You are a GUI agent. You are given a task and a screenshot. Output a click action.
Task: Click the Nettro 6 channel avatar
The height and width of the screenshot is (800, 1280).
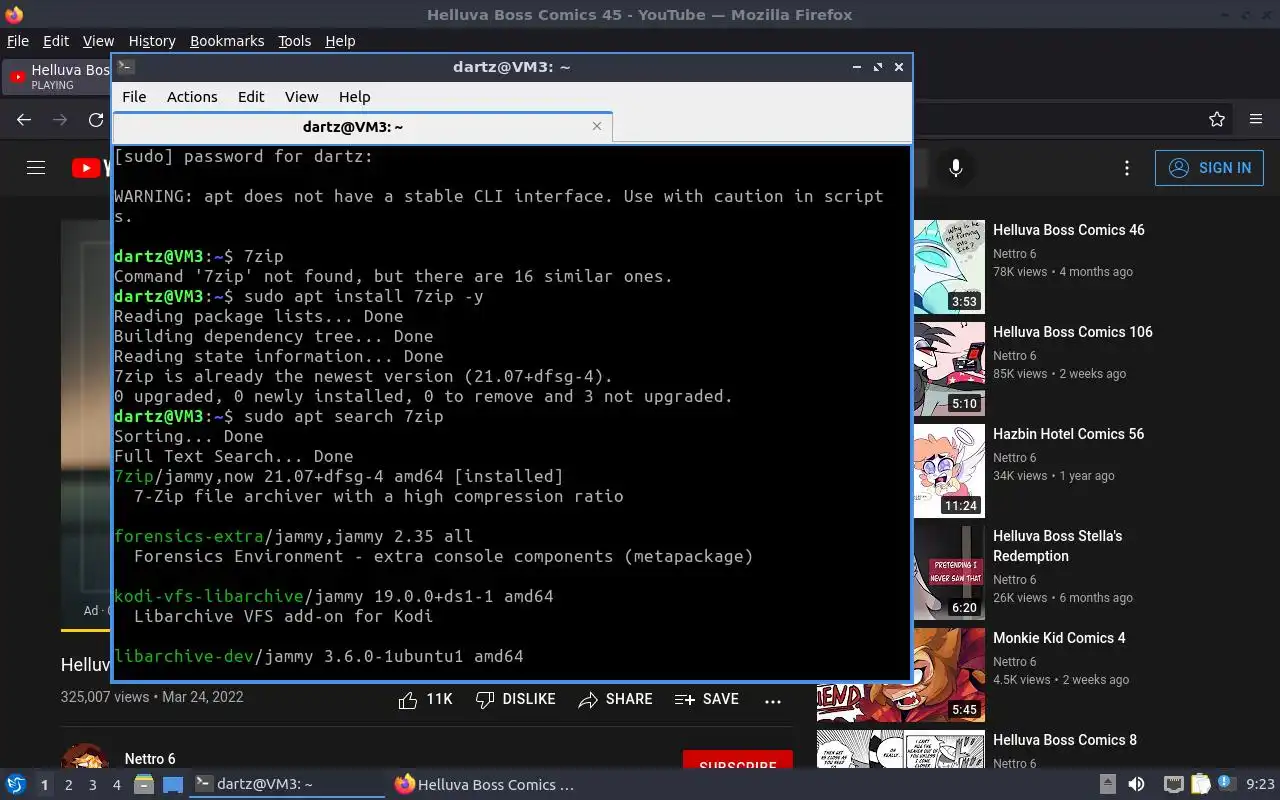pos(86,757)
